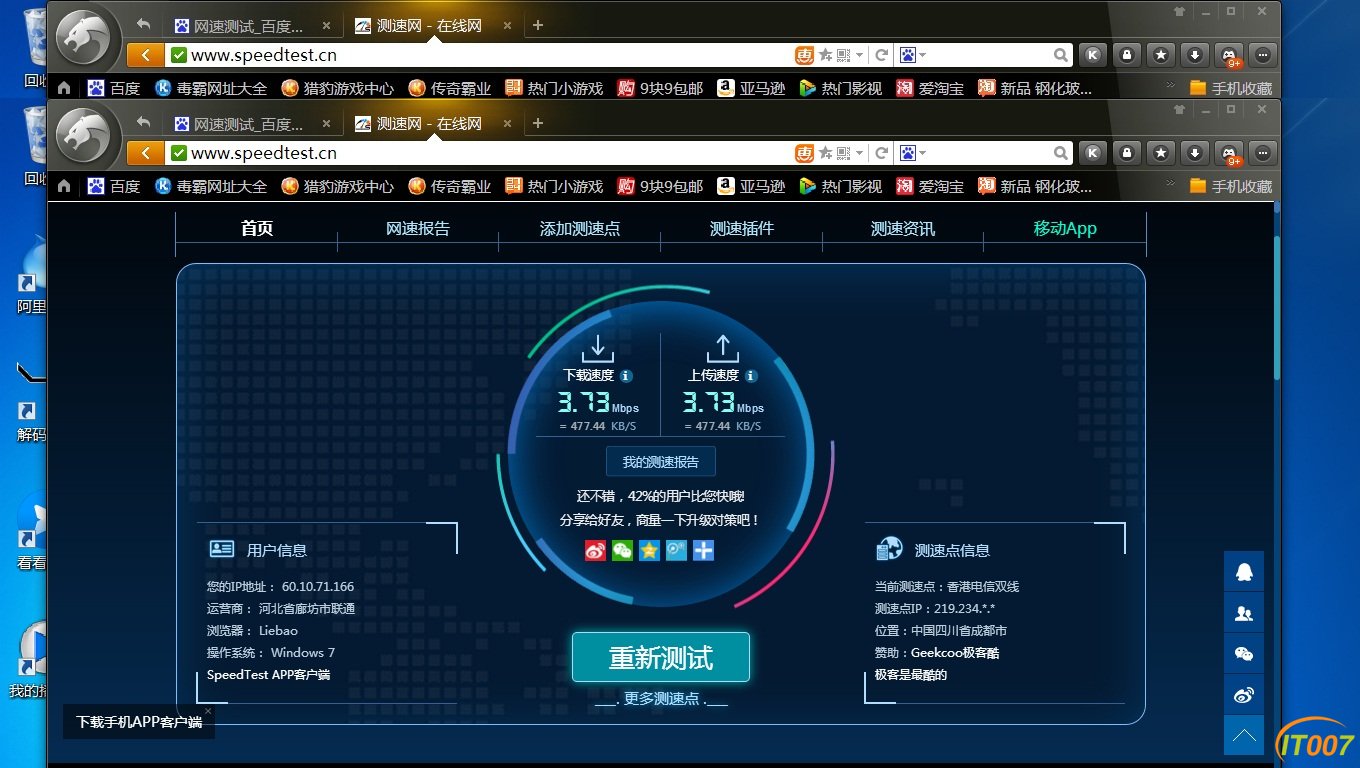This screenshot has height=768, width=1360.
Task: Share result via yellow star Qzone icon
Action: click(649, 550)
